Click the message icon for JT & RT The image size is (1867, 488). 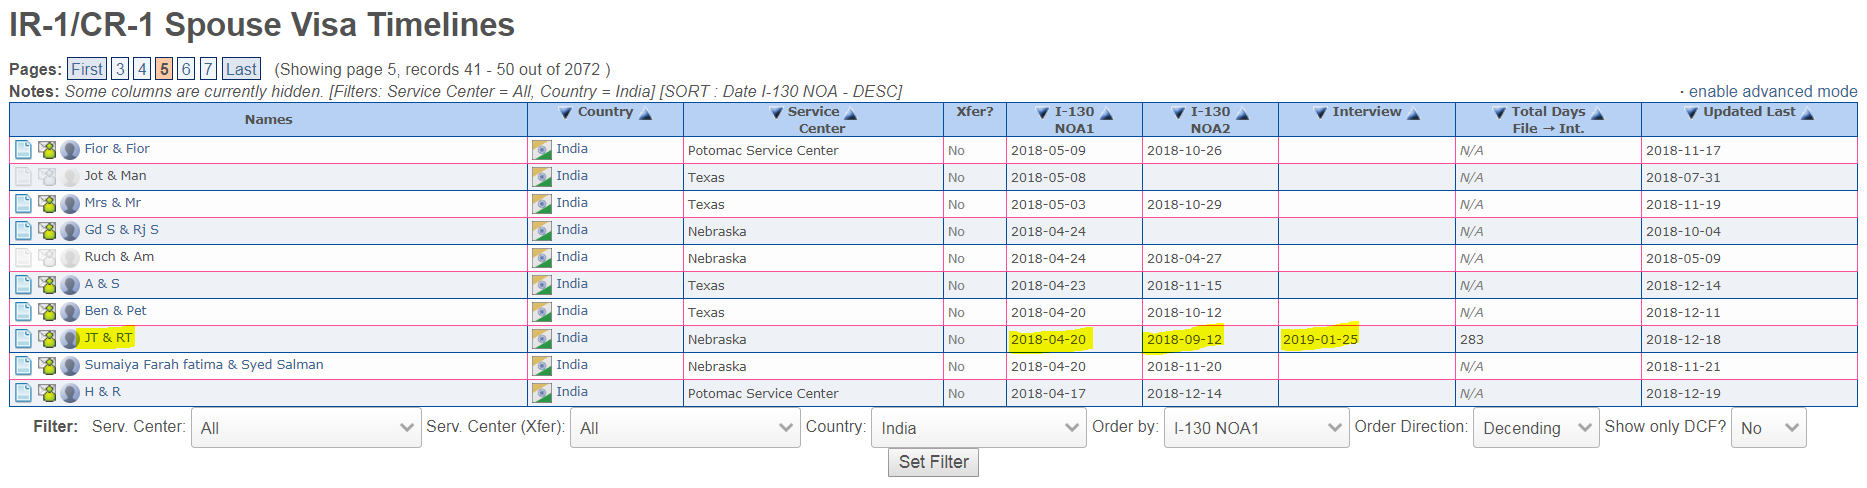point(47,339)
